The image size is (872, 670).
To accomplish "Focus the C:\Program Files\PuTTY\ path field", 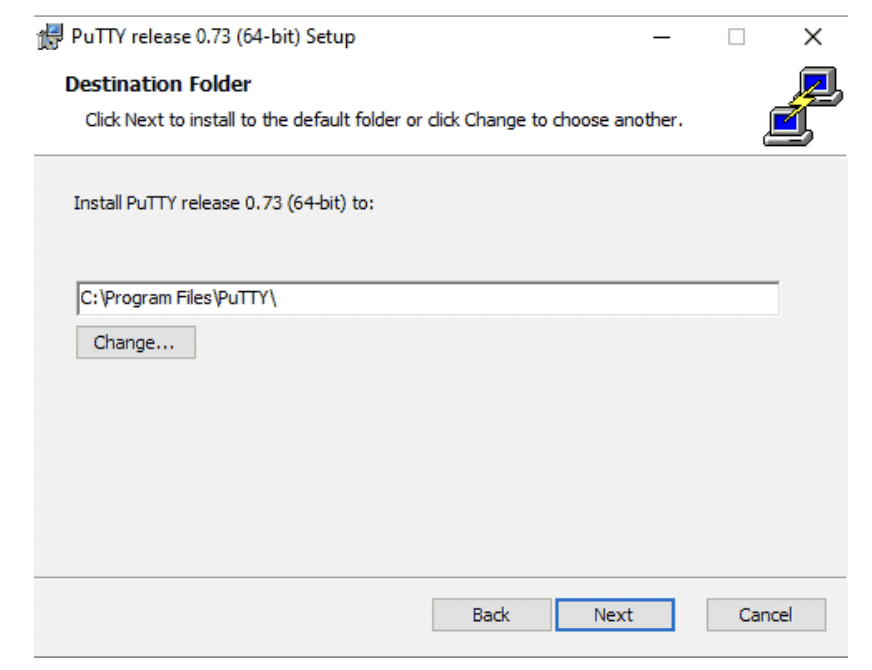I will [x=500, y=299].
